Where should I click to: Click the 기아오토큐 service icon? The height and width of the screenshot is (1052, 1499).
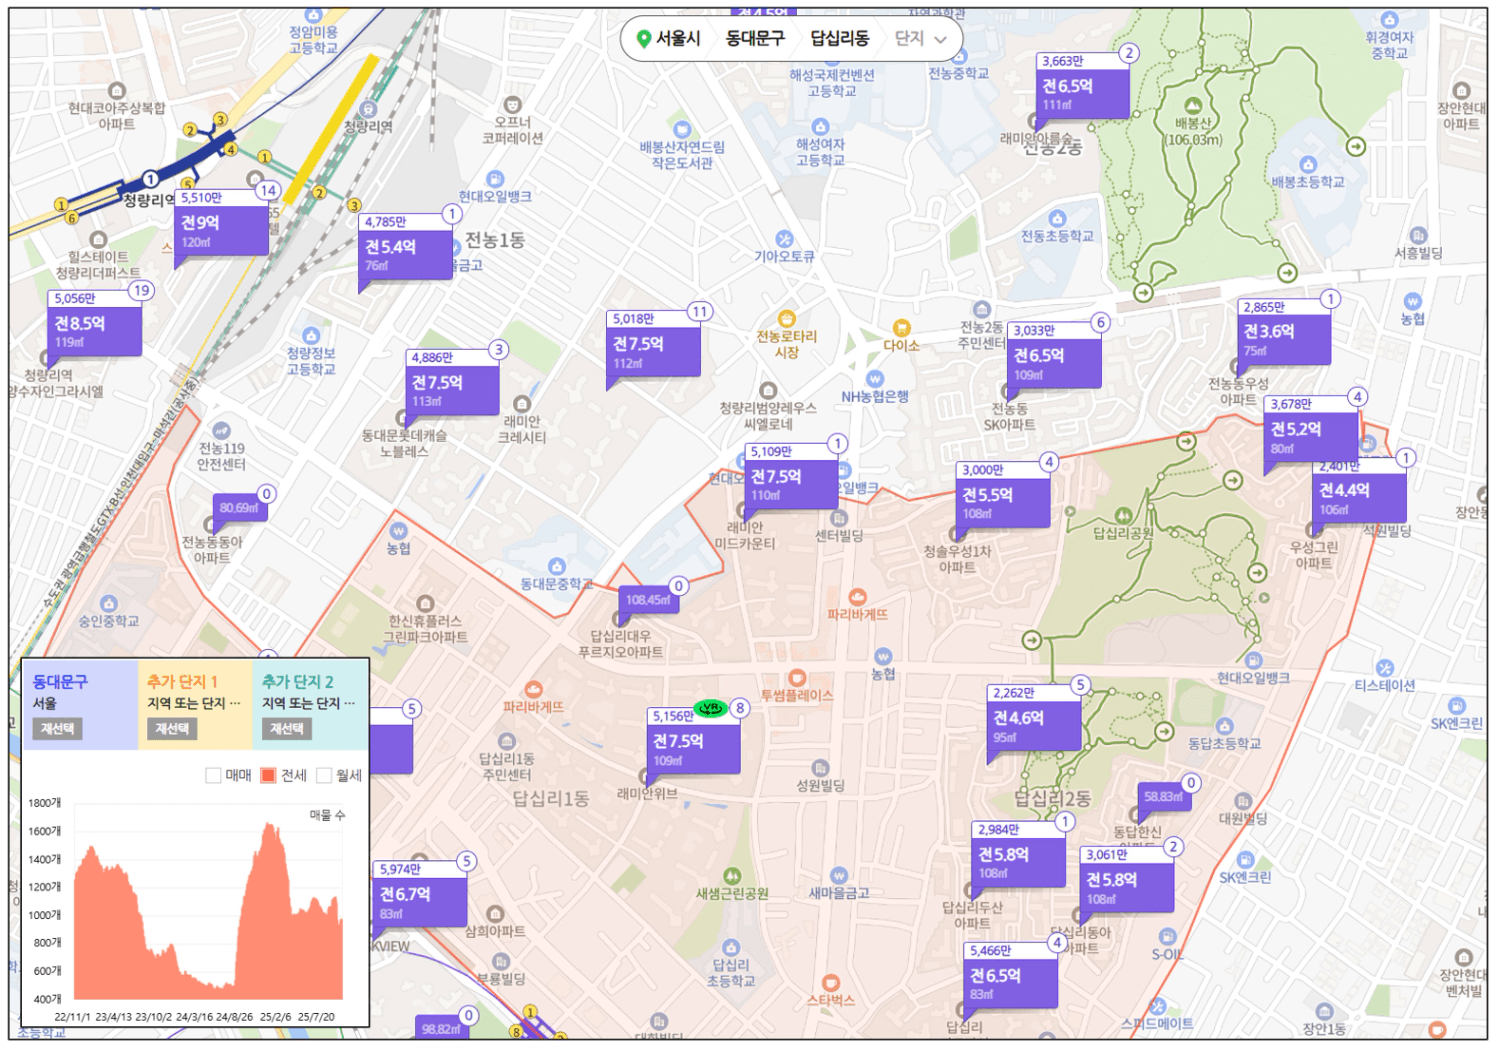[784, 239]
